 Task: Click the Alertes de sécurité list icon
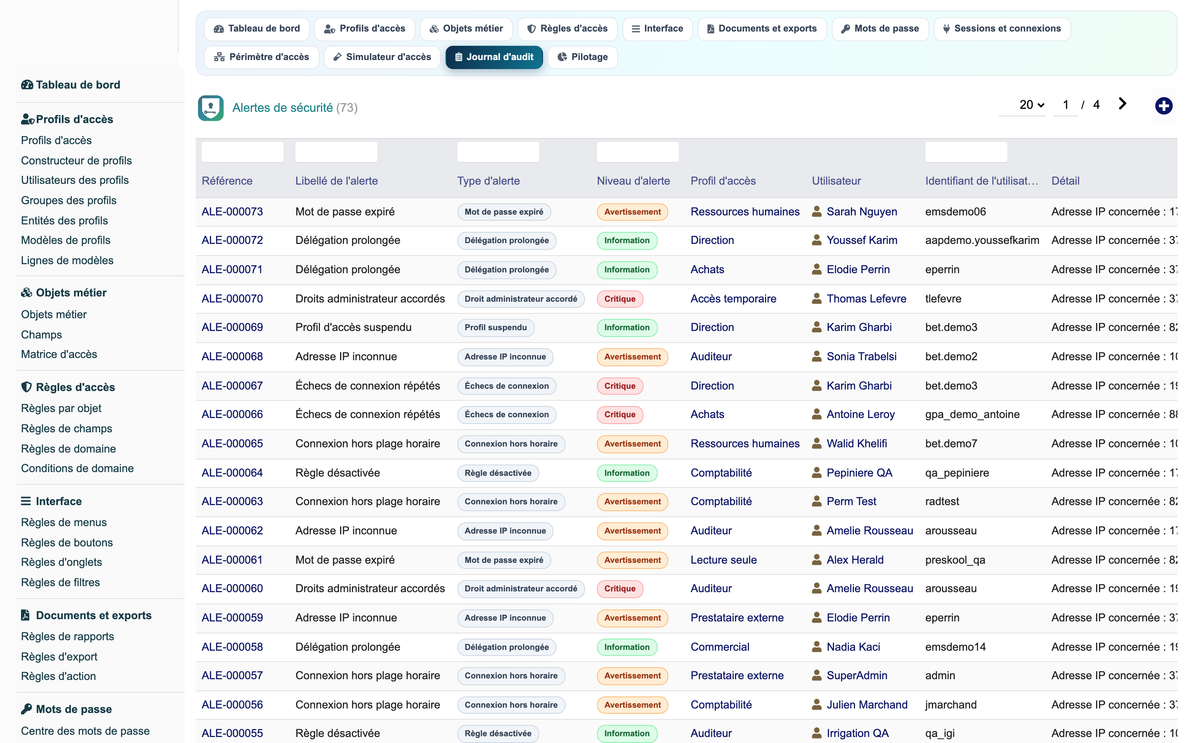[211, 108]
